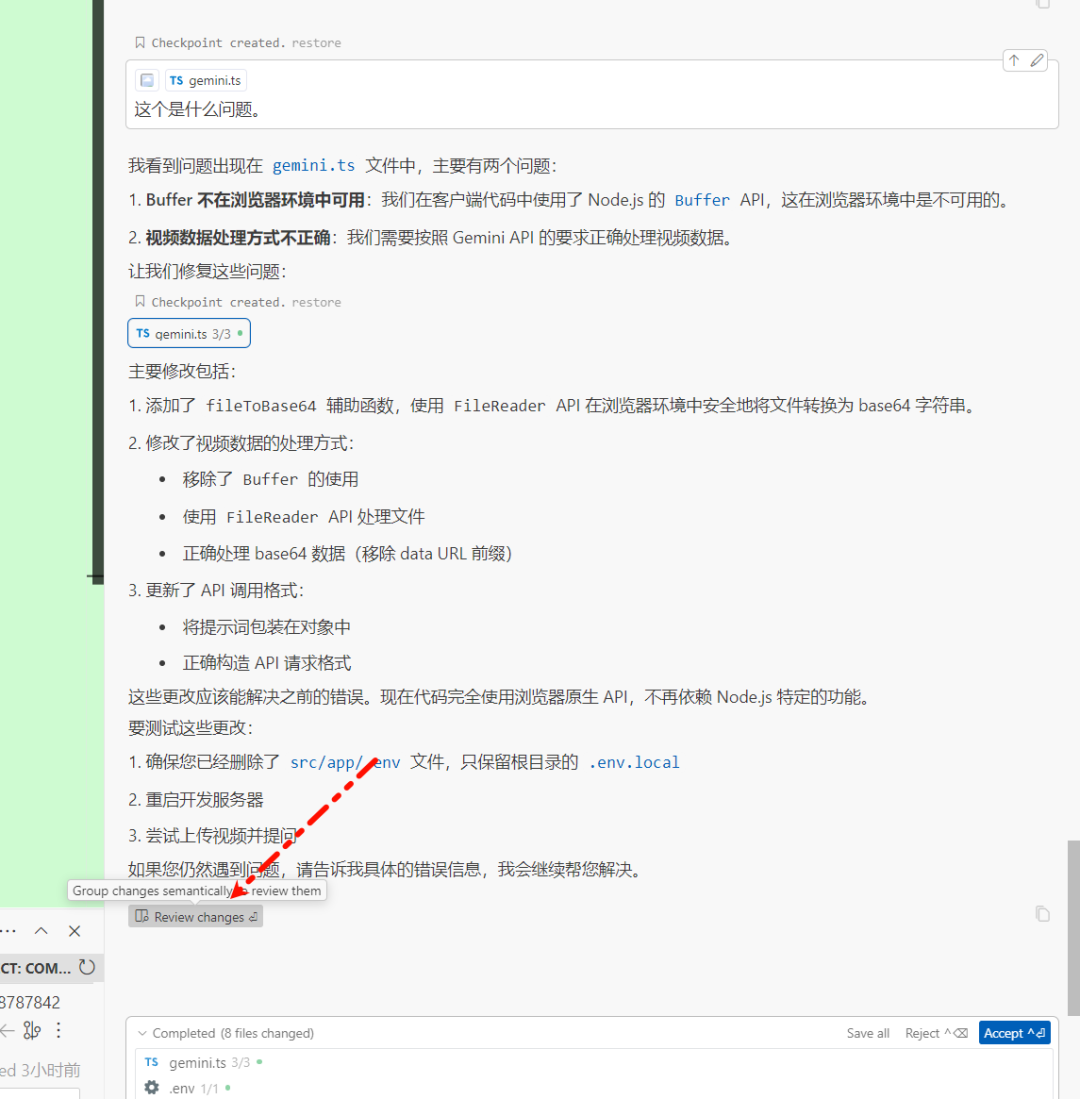This screenshot has height=1099, width=1080.
Task: Click Save all in changes bar
Action: tap(868, 1033)
